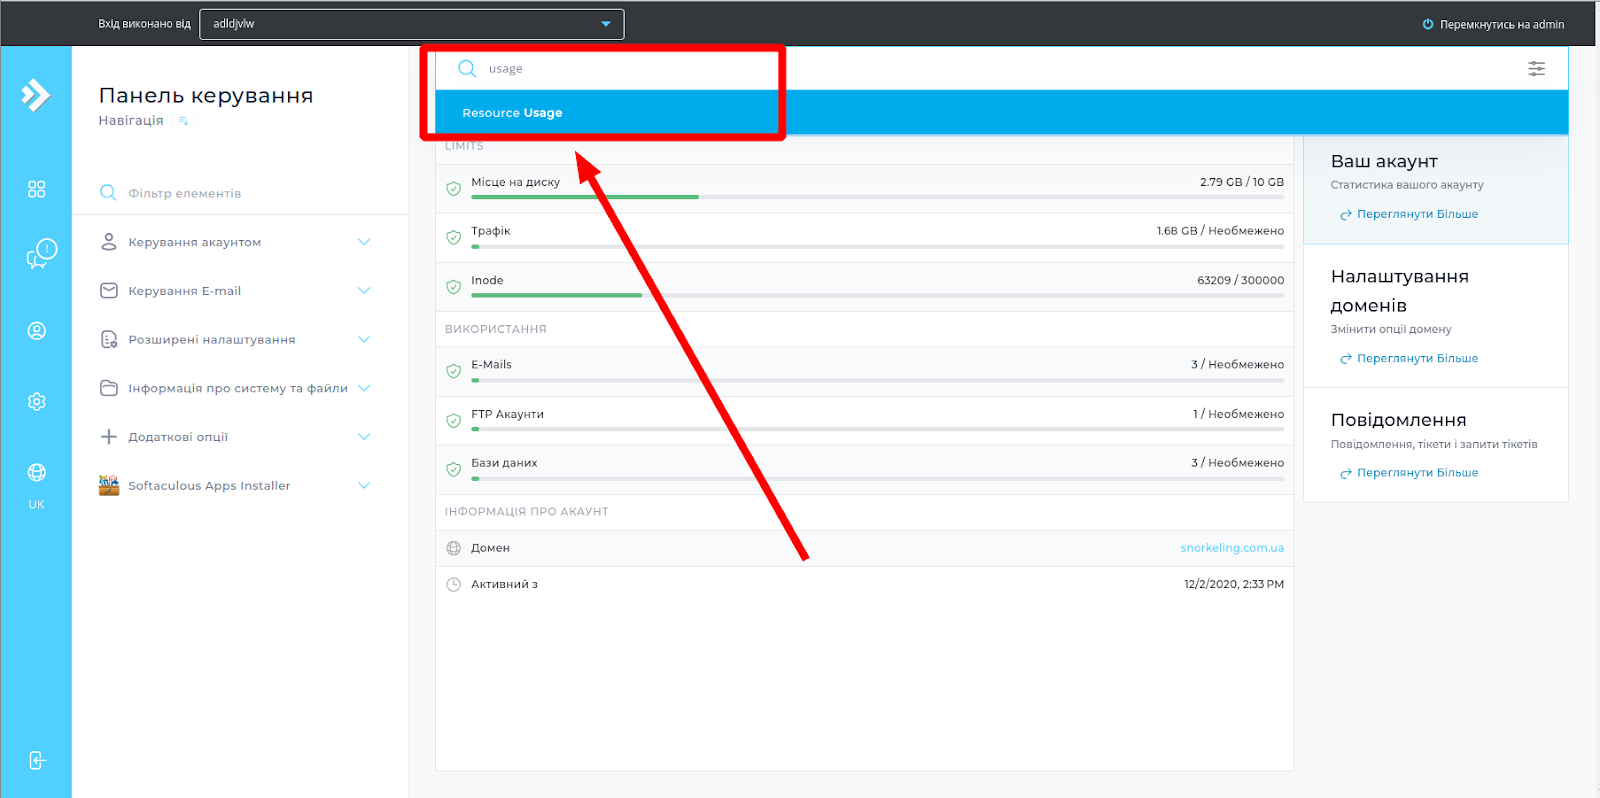Open the dashboard grid icon in sidebar
The image size is (1600, 798).
click(36, 189)
